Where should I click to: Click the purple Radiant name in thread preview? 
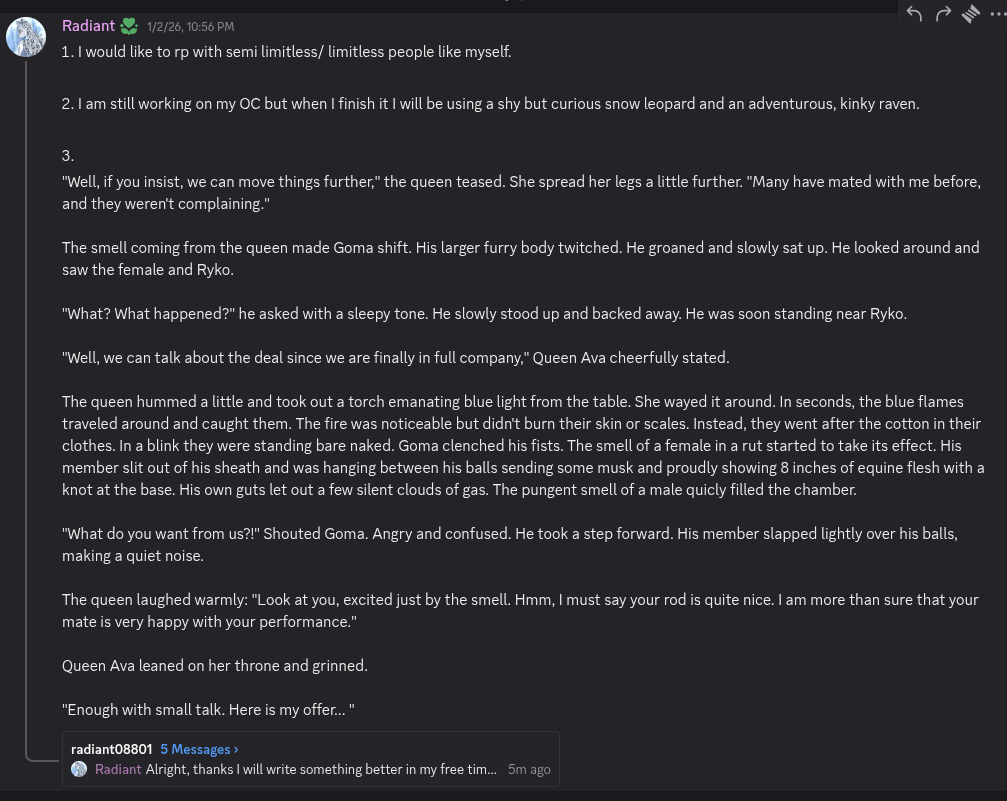118,769
